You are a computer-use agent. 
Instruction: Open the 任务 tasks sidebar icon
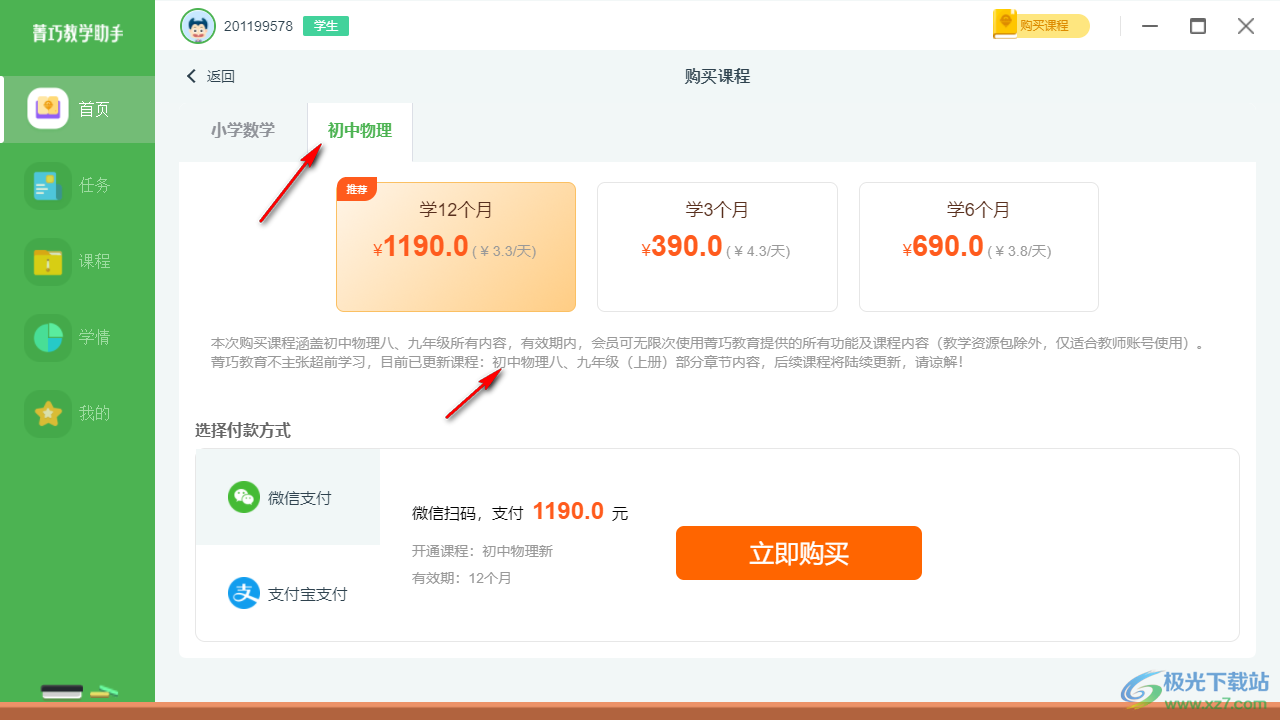click(x=48, y=185)
